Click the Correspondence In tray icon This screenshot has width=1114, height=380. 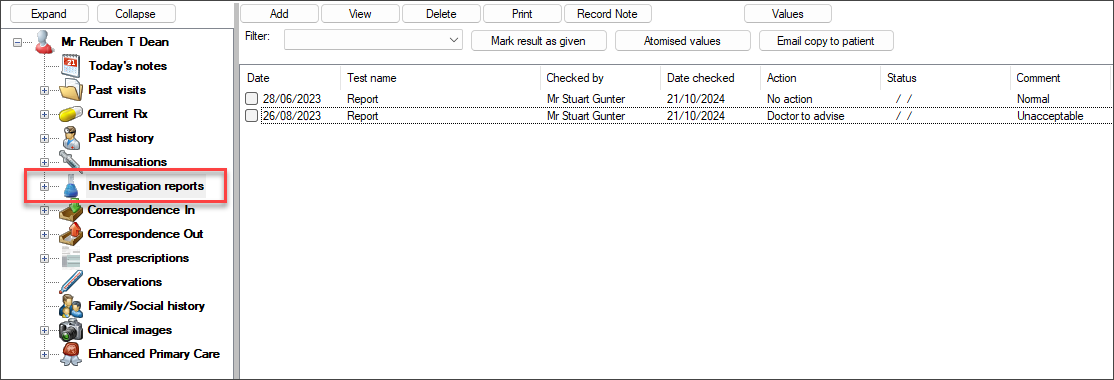[71, 211]
